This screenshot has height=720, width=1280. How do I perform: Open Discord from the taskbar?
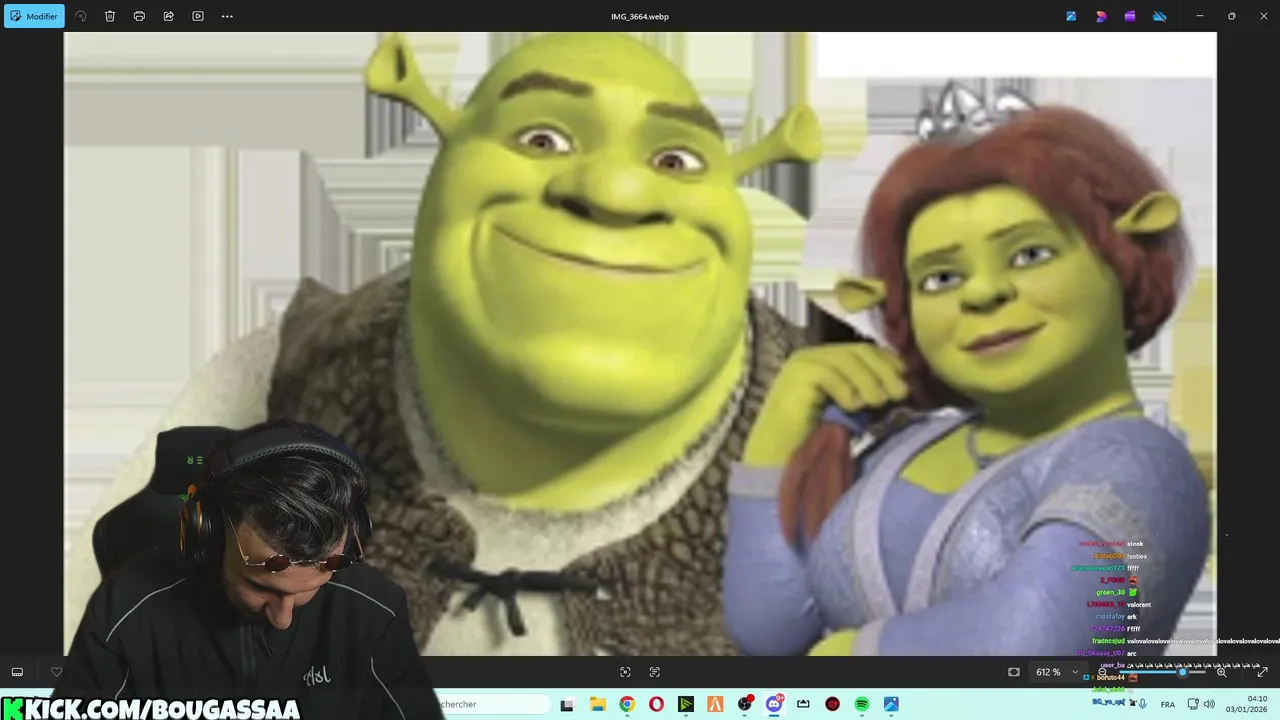pos(774,704)
